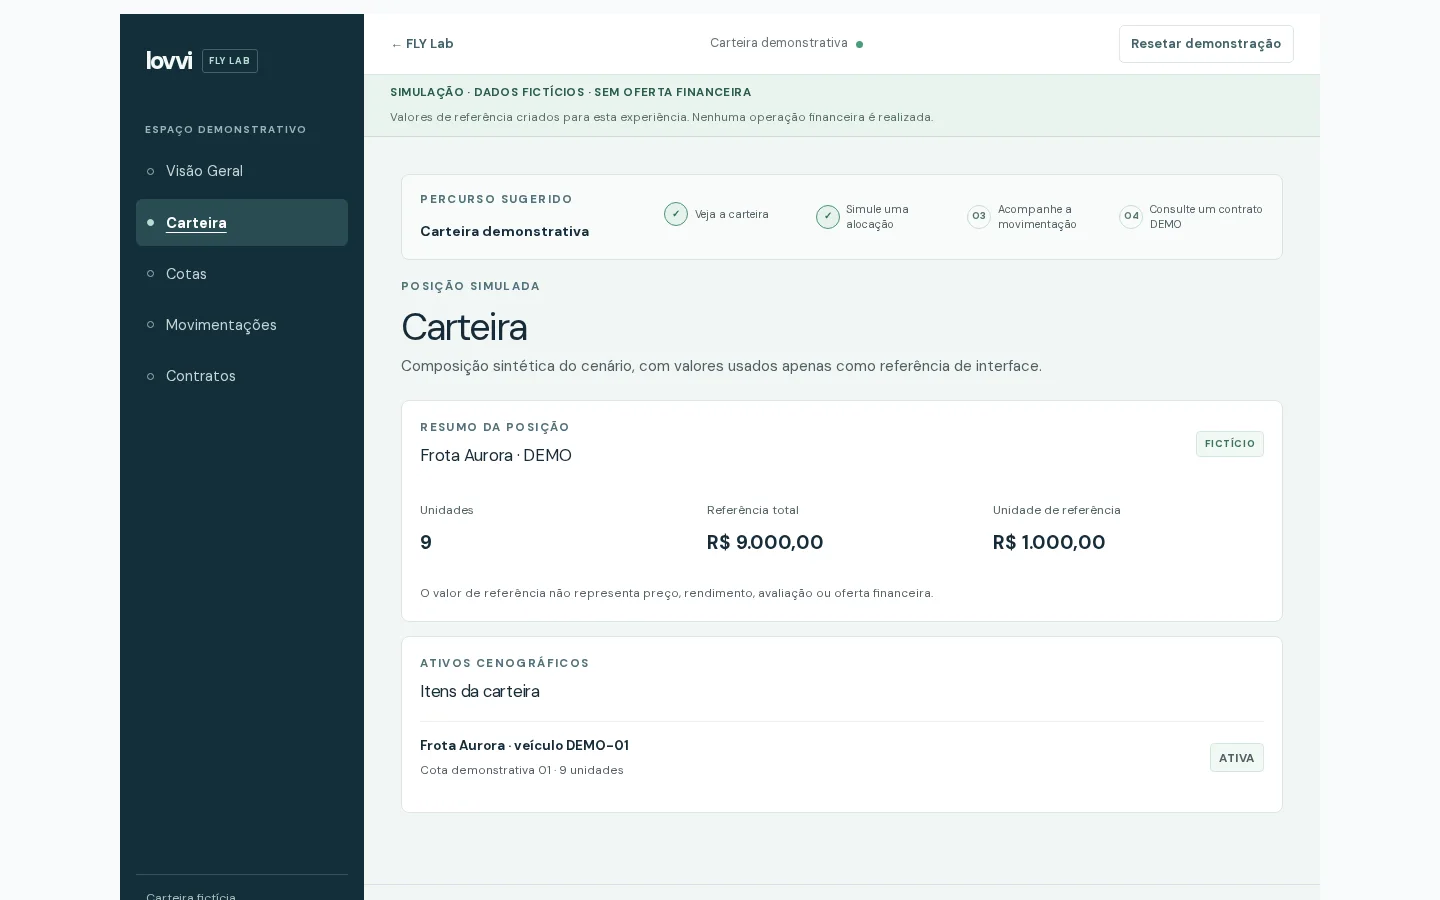Click Carteira demonstrativa under Percurso sugerido
The height and width of the screenshot is (900, 1440).
505,231
